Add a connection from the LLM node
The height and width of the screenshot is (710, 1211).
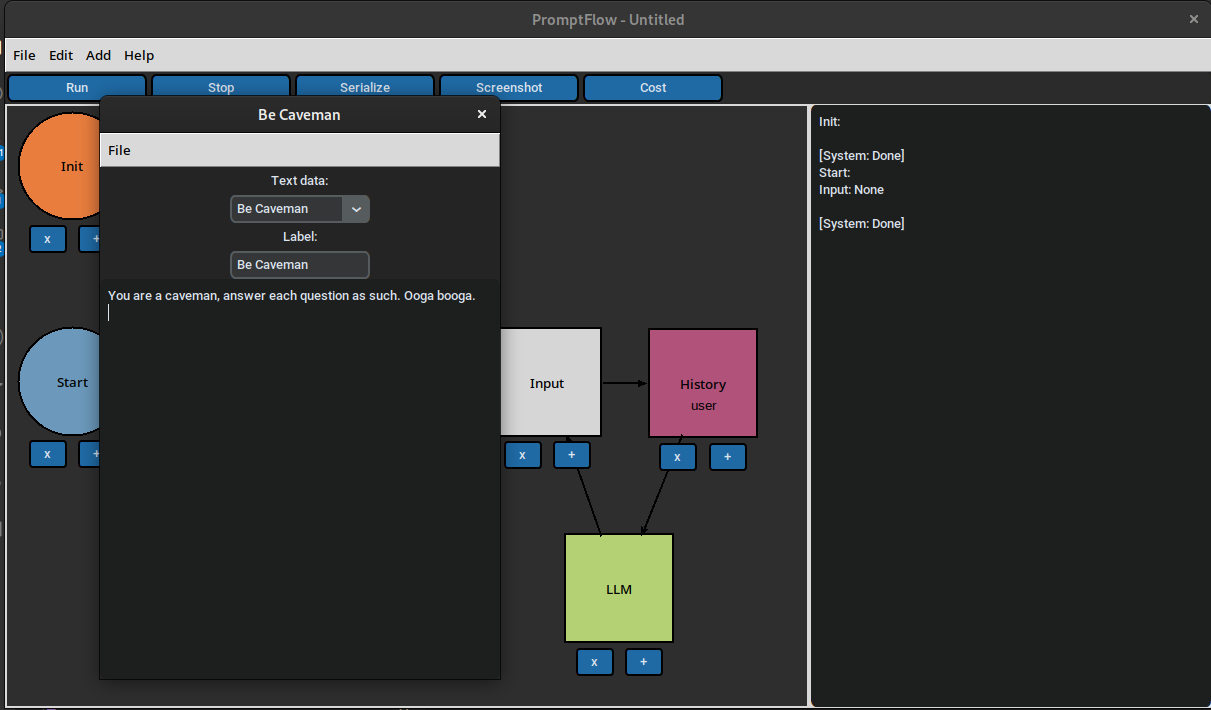click(x=643, y=661)
